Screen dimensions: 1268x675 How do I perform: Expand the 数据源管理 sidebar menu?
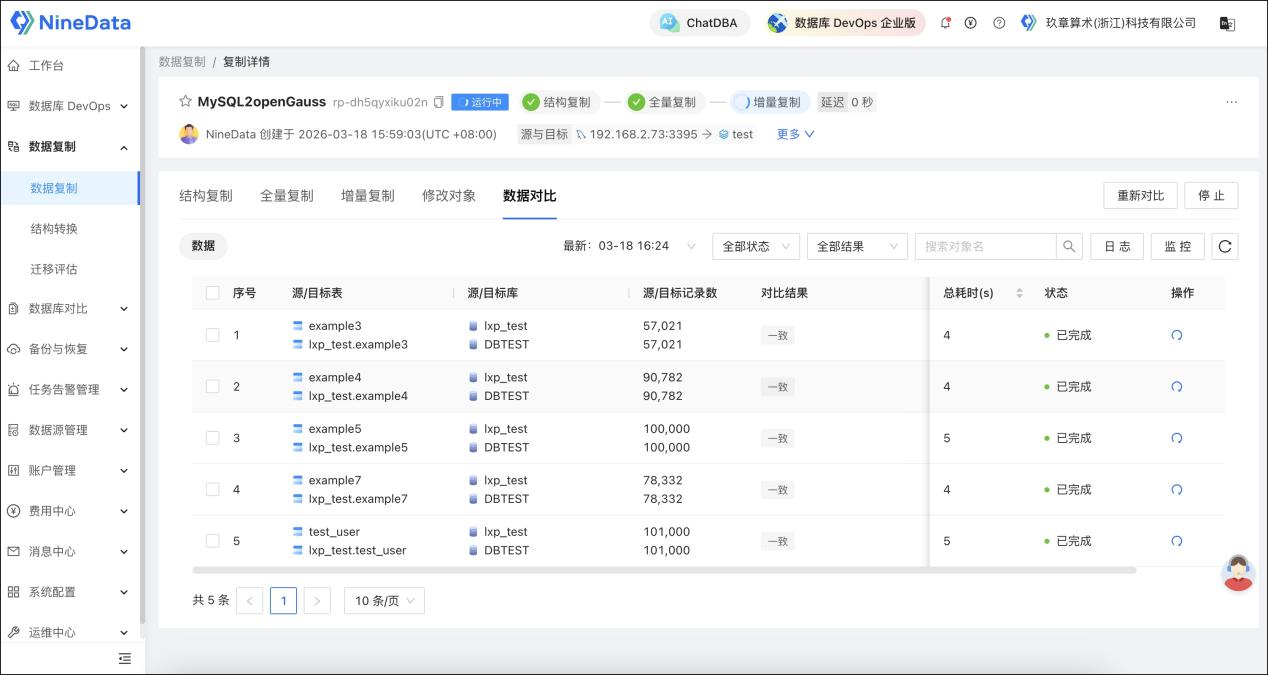(70, 430)
